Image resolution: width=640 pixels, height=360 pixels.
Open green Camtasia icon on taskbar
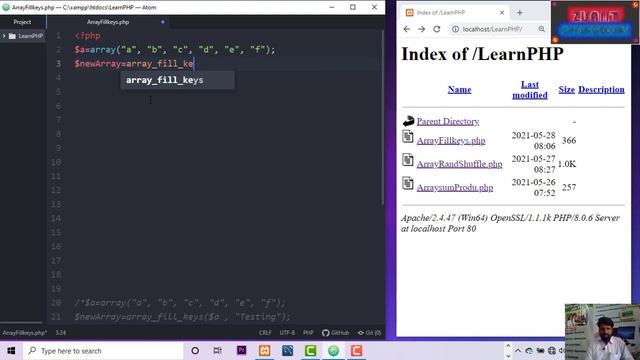pyautogui.click(x=310, y=350)
